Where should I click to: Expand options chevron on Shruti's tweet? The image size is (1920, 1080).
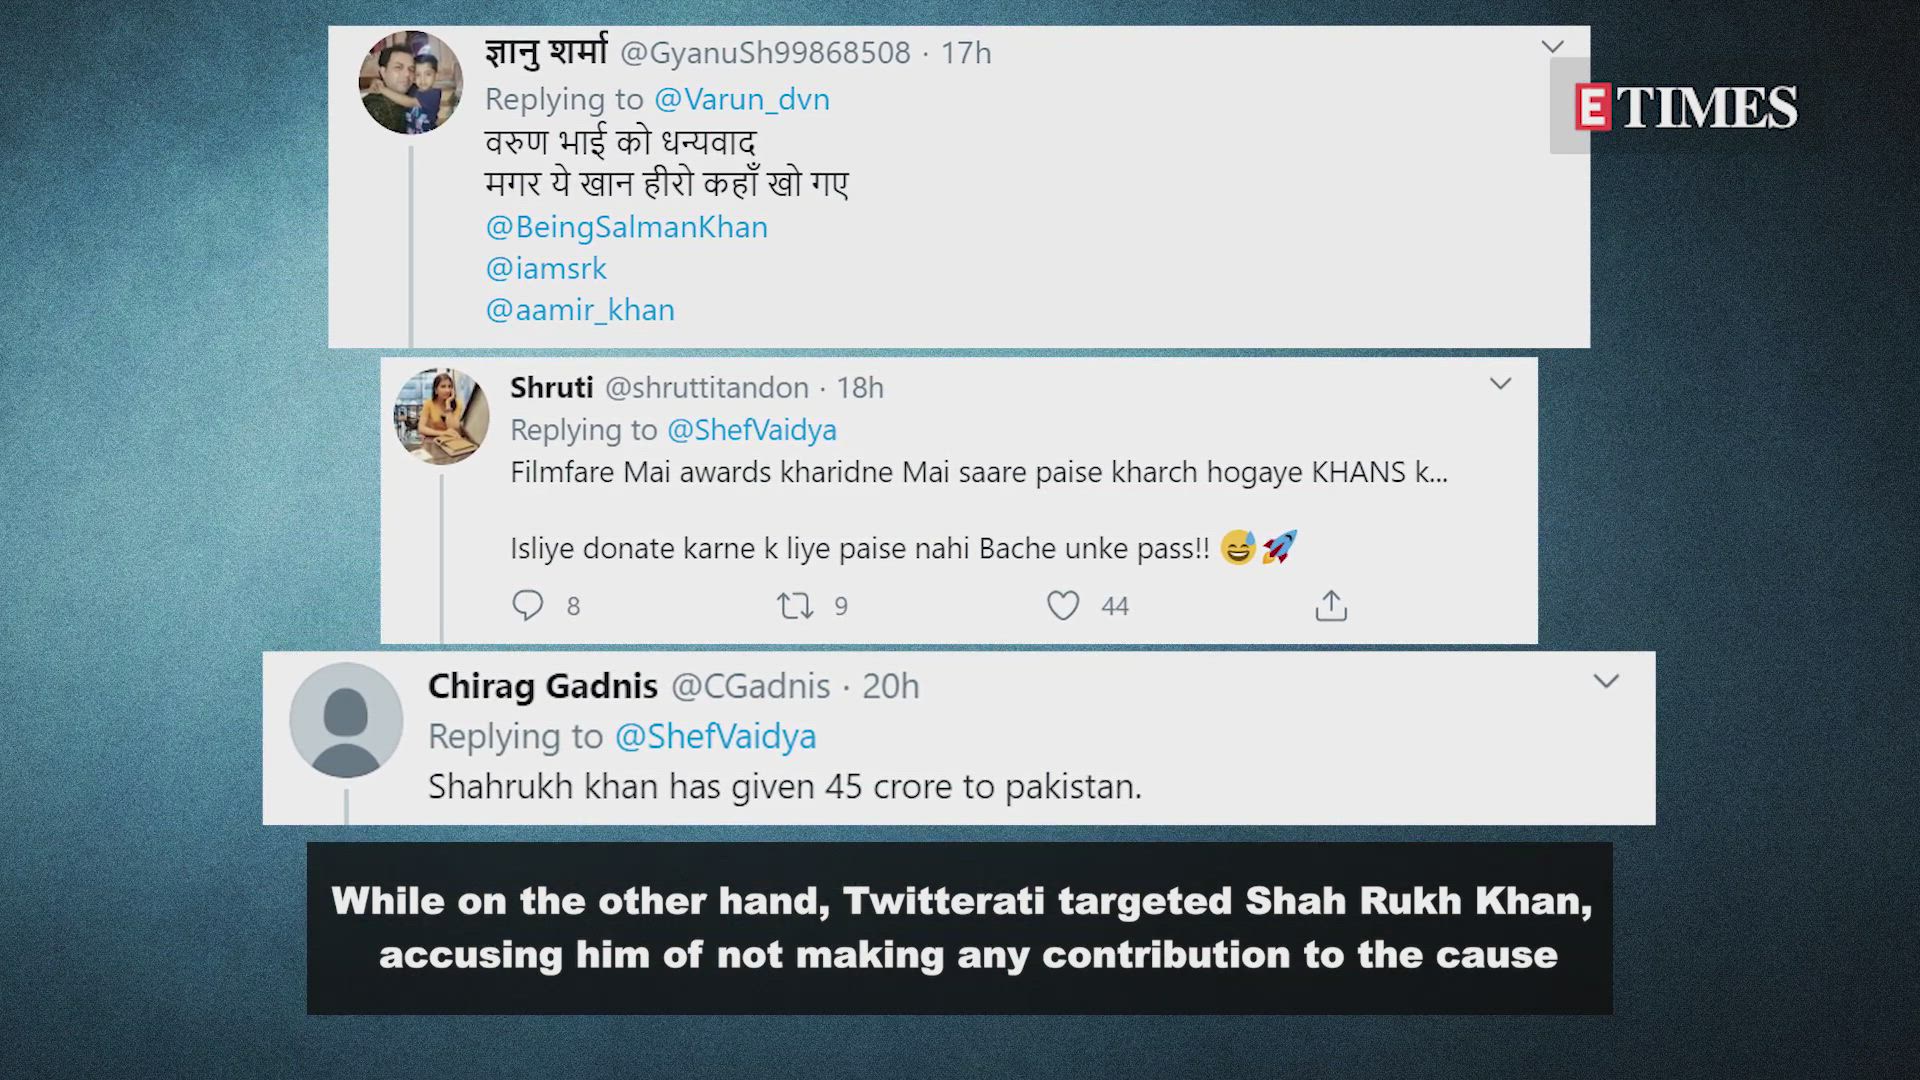1500,384
